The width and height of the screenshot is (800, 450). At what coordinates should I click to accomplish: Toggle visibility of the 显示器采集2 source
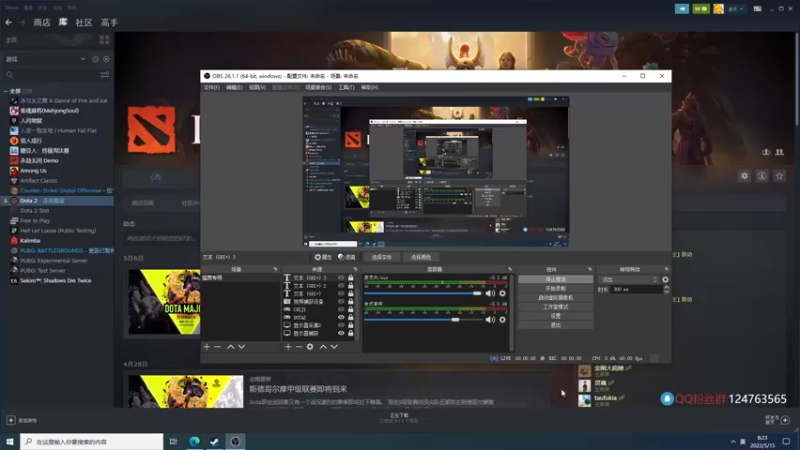[341, 325]
